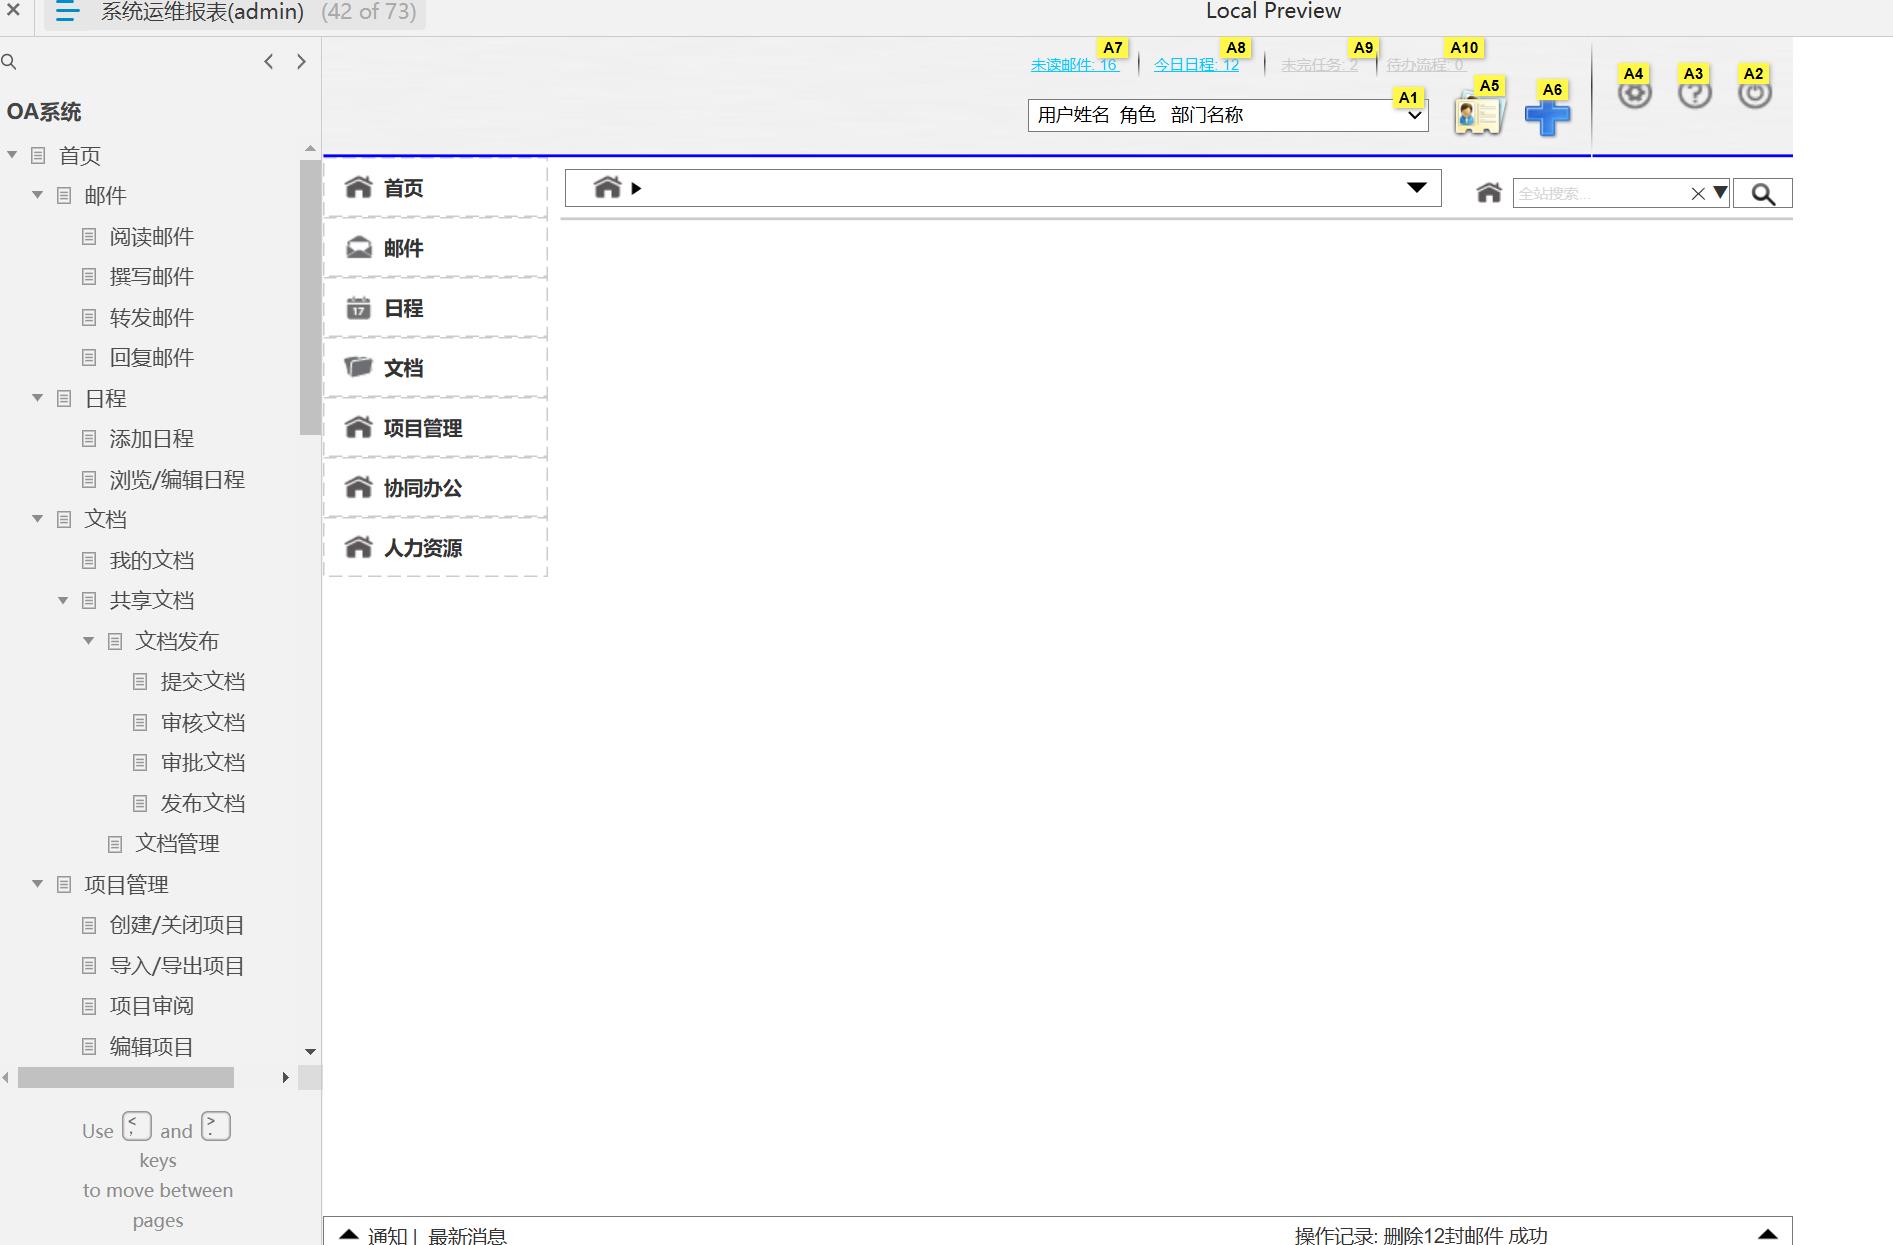The width and height of the screenshot is (1893, 1245).
Task: Select the 编辑项目 page in tree
Action: click(x=151, y=1046)
